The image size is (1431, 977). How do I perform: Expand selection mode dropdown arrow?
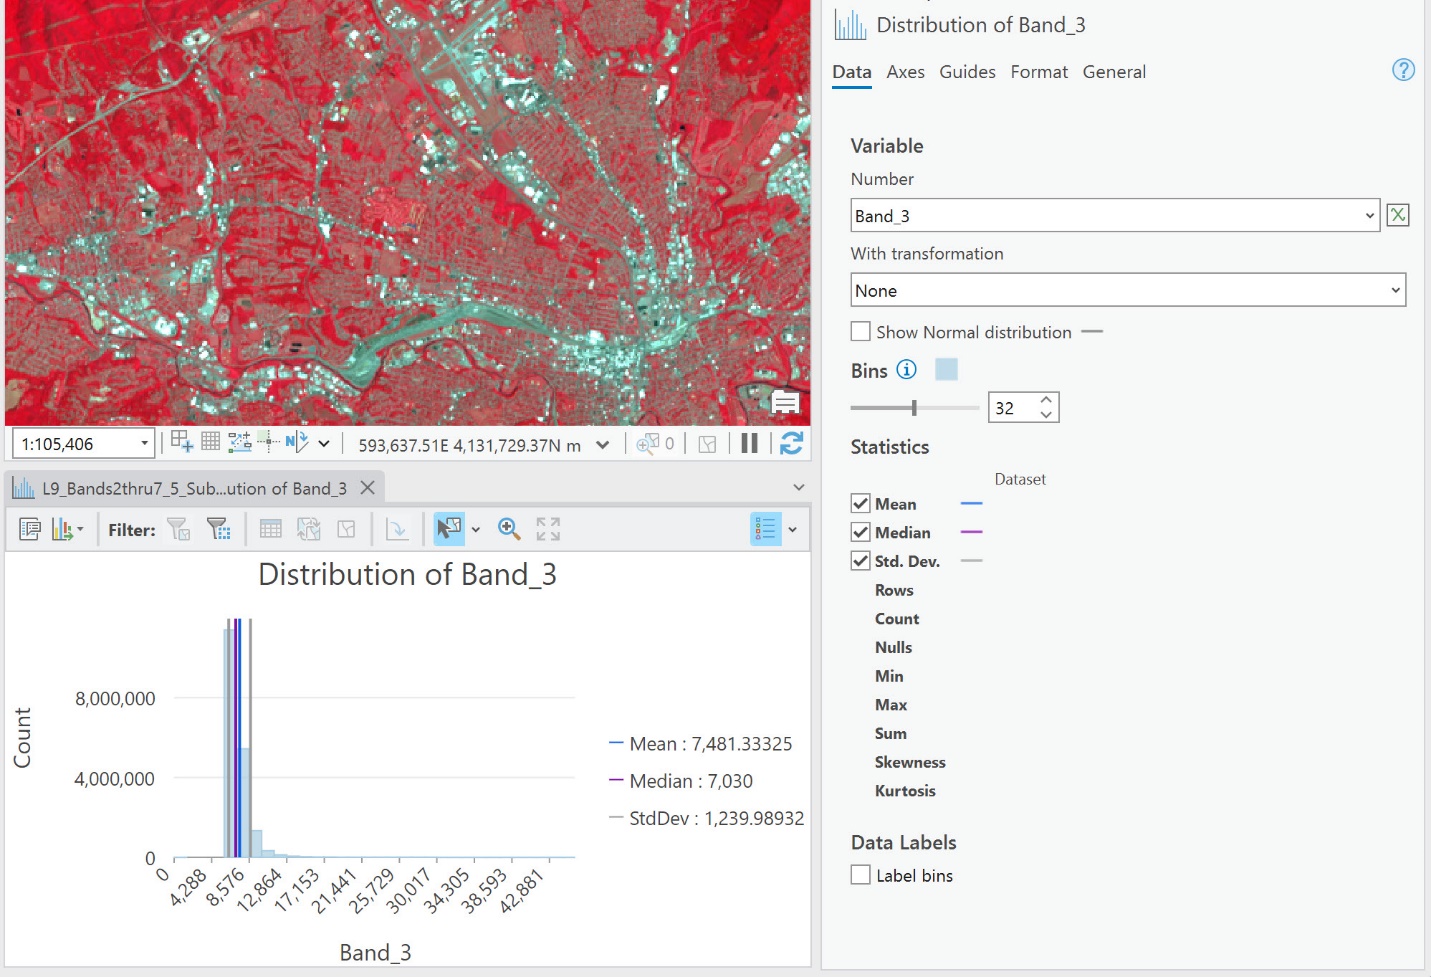(x=476, y=529)
